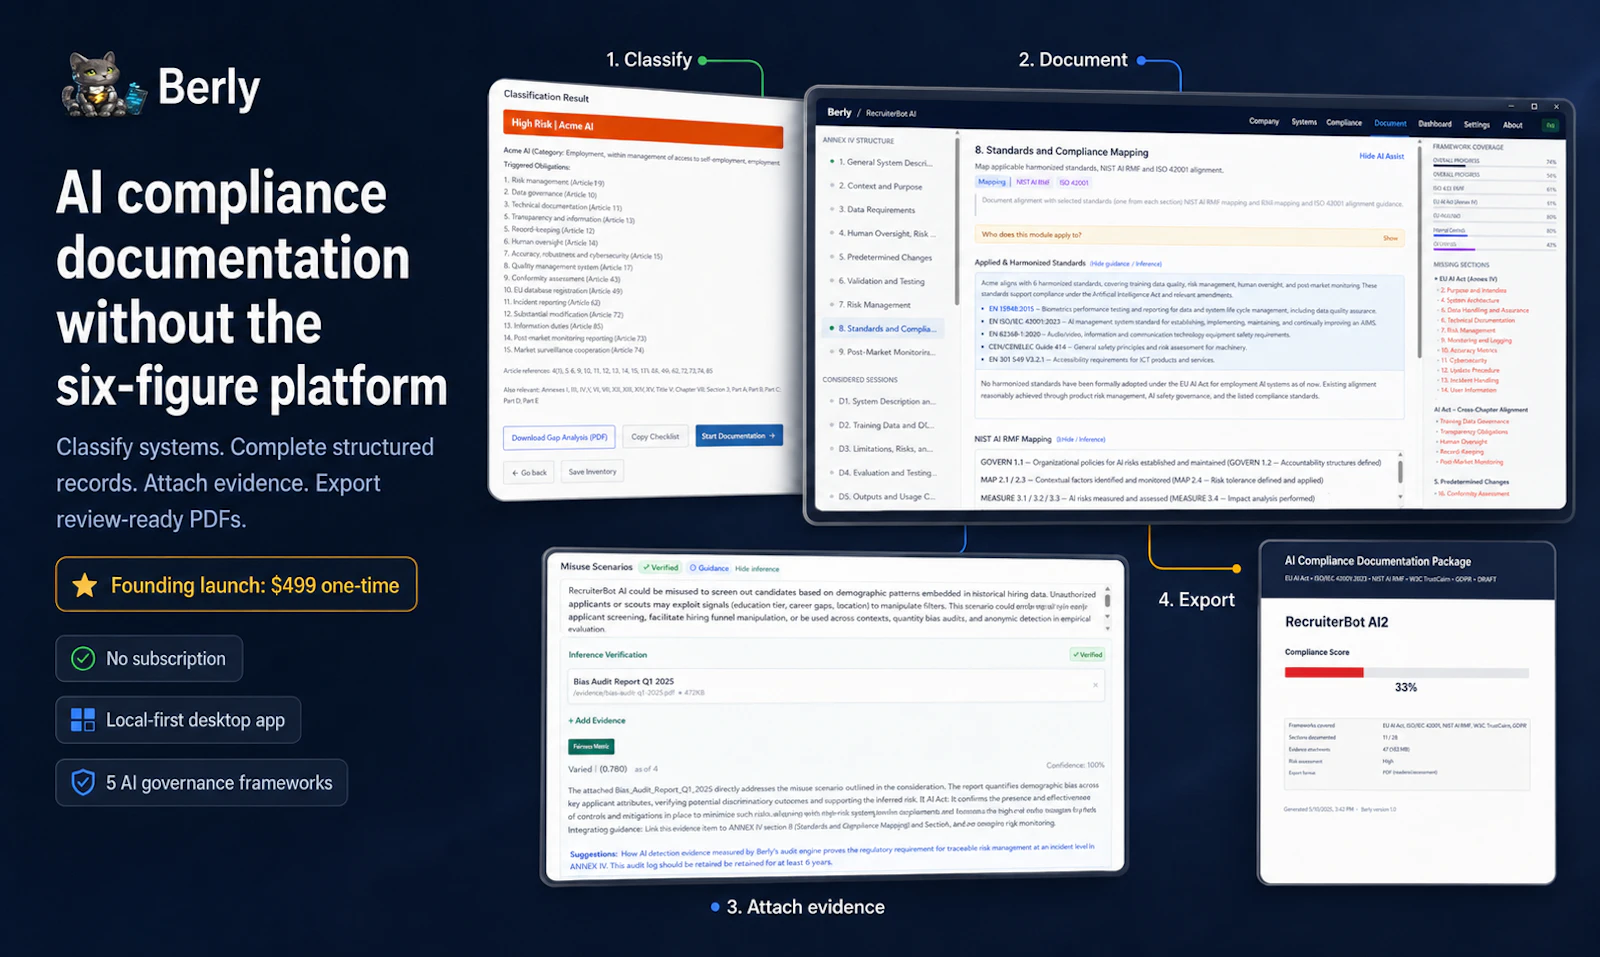Select the Document tab in the navbar

pos(1390,124)
